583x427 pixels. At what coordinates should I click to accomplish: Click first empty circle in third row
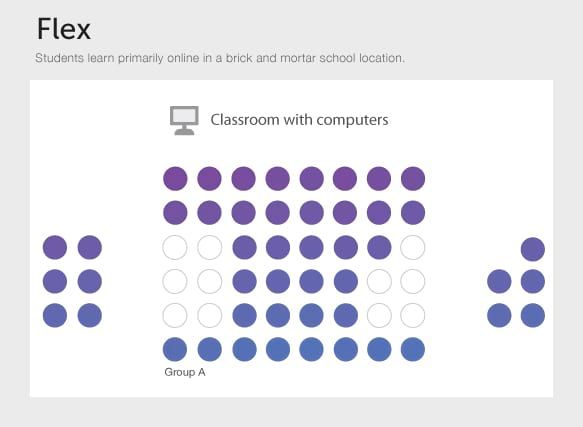coord(175,247)
